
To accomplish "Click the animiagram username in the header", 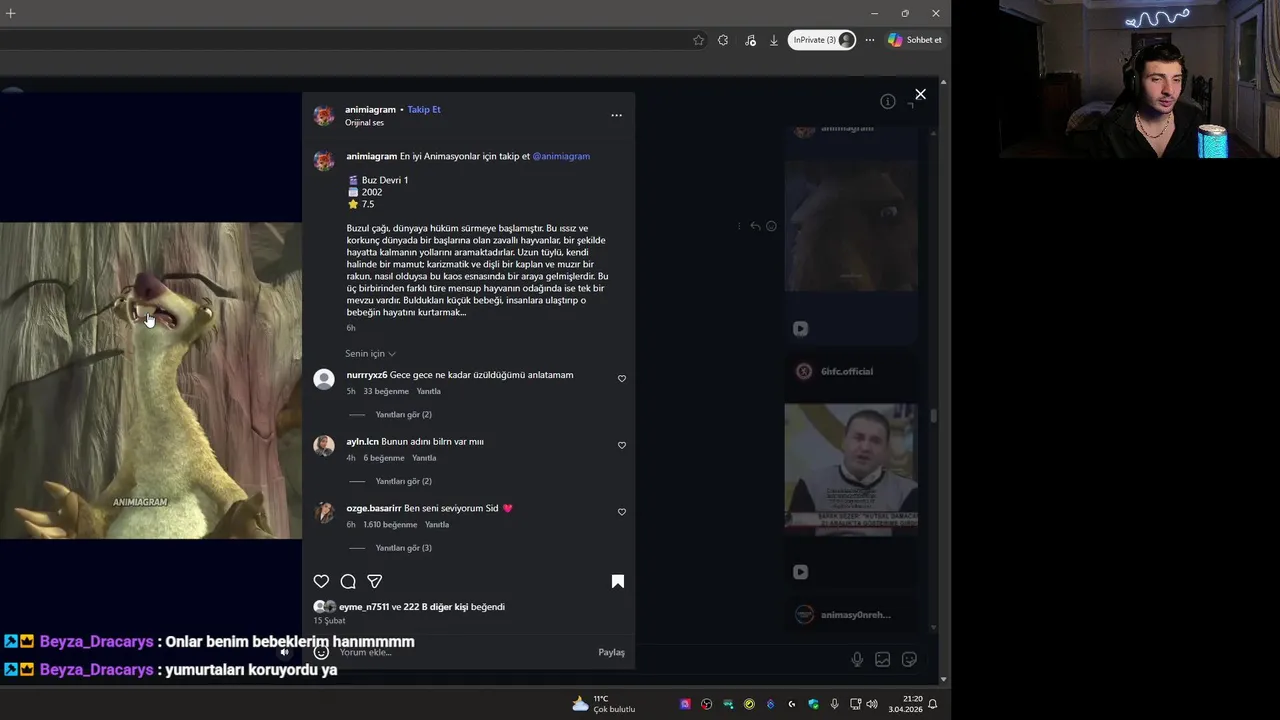I will point(370,109).
